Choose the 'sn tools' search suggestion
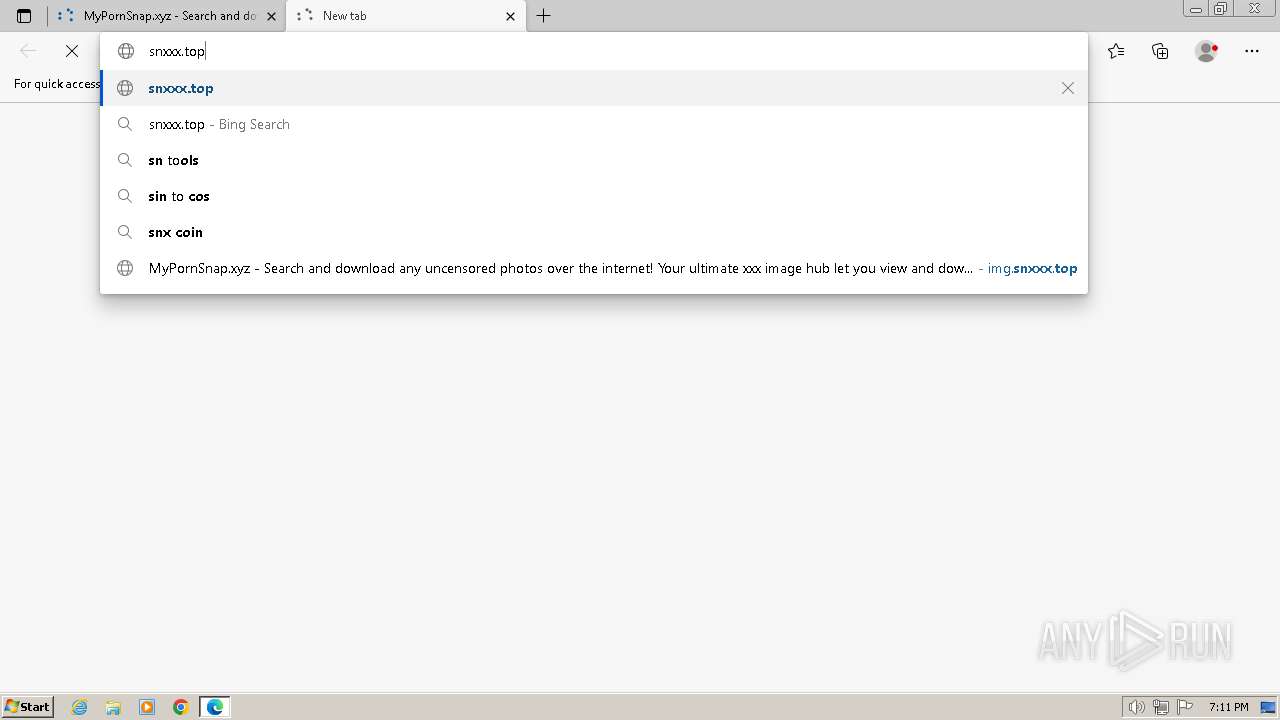This screenshot has height=720, width=1280. (594, 160)
